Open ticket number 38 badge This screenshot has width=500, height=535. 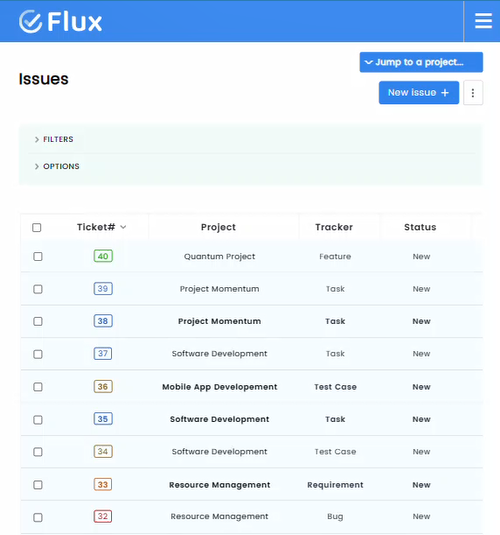click(103, 321)
